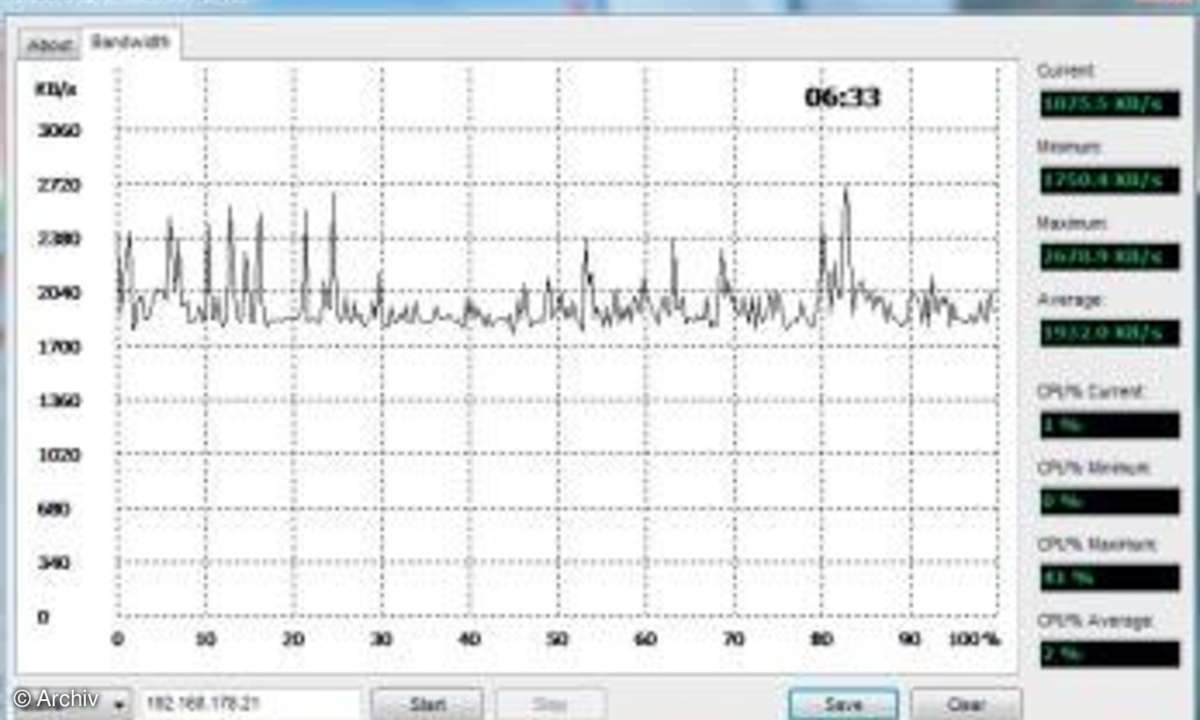The height and width of the screenshot is (720, 1200).
Task: Switch to the About tab
Action: [49, 45]
